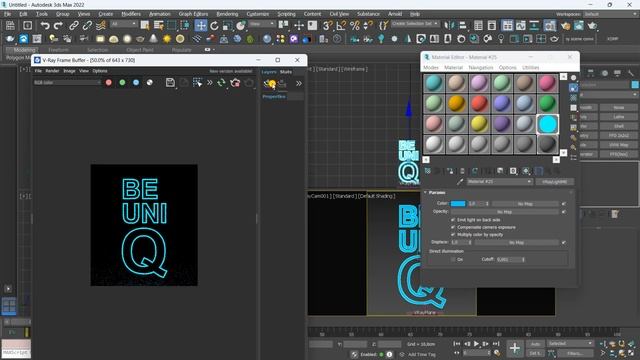Click the Key Mode add keys plus button
Viewport: 640px width, 360px height.
(x=515, y=348)
